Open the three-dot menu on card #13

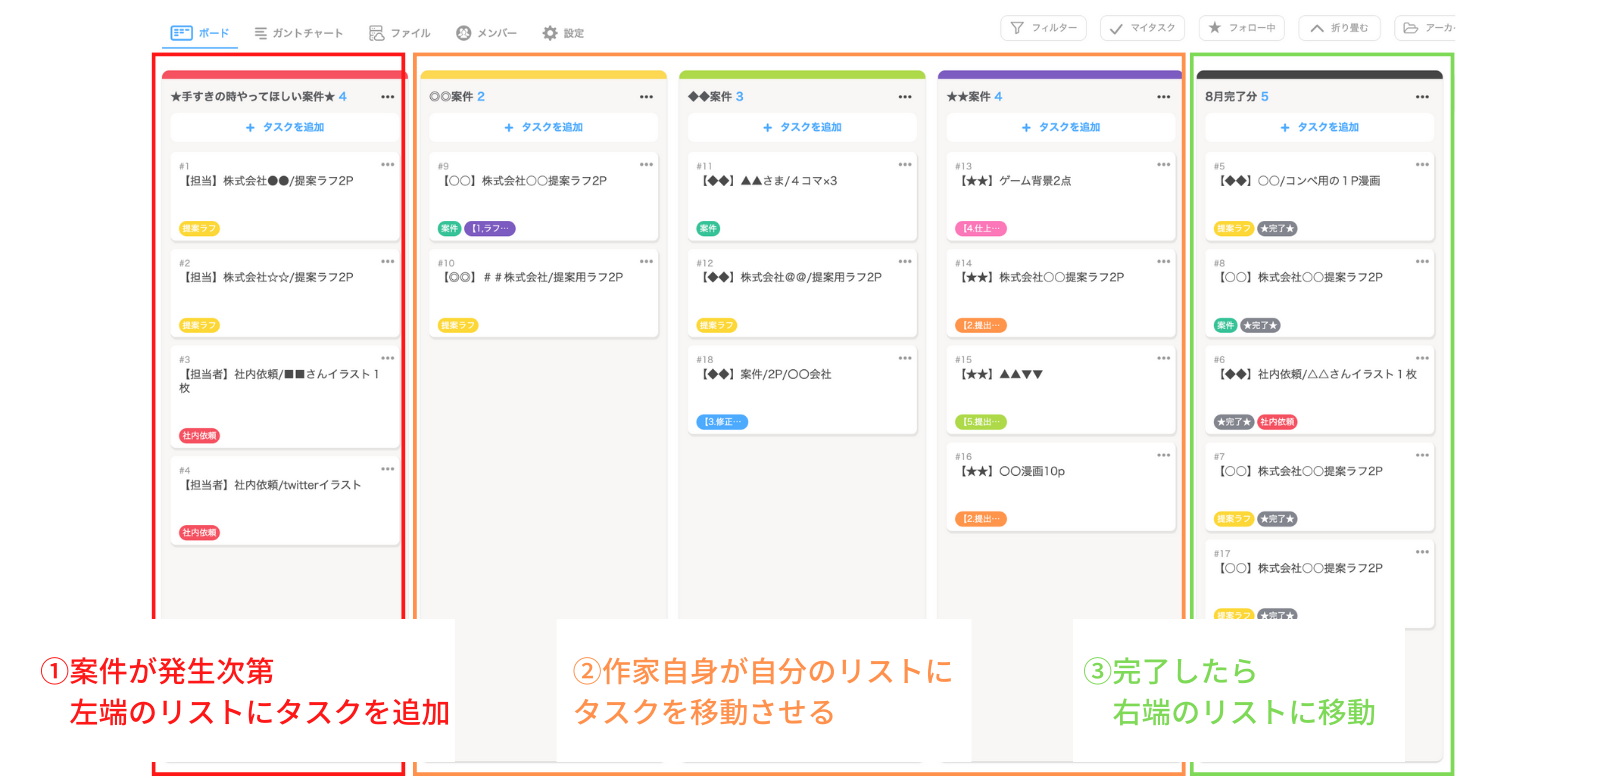1164,164
